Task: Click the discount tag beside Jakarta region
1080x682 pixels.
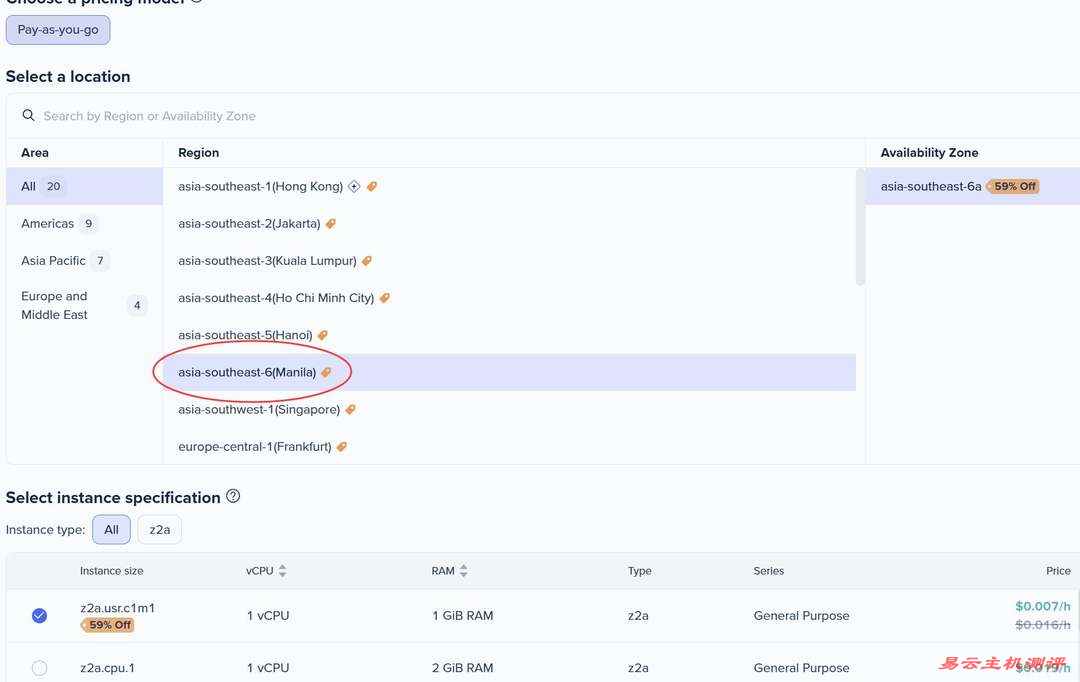Action: 331,224
